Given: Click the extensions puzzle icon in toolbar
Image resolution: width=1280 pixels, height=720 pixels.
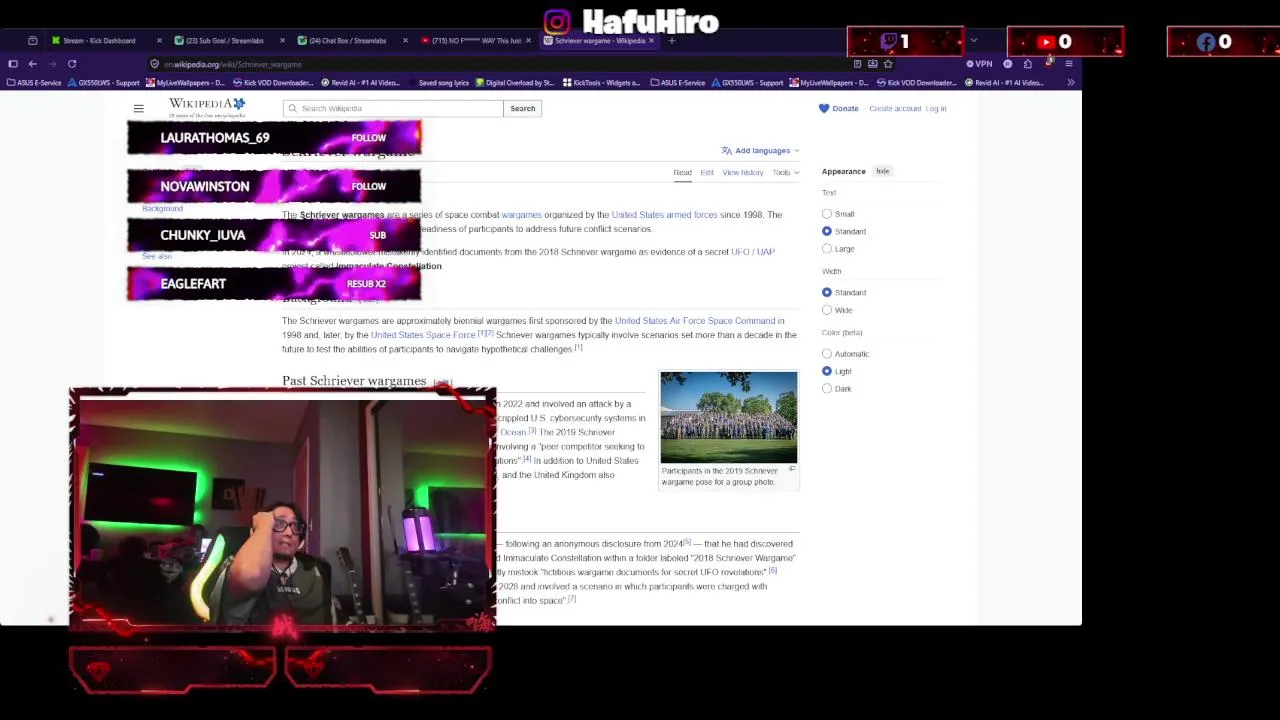Looking at the screenshot, I should pos(1028,64).
